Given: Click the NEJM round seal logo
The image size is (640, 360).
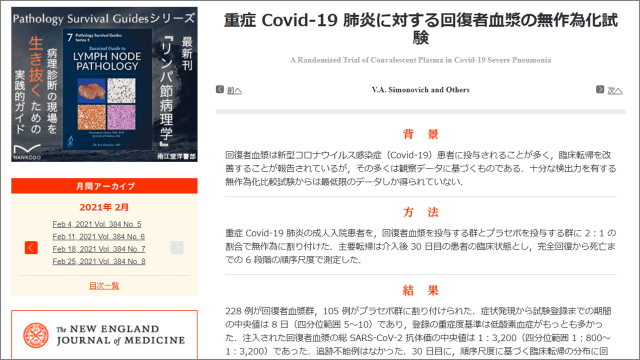Looking at the screenshot, I should click(x=36, y=336).
